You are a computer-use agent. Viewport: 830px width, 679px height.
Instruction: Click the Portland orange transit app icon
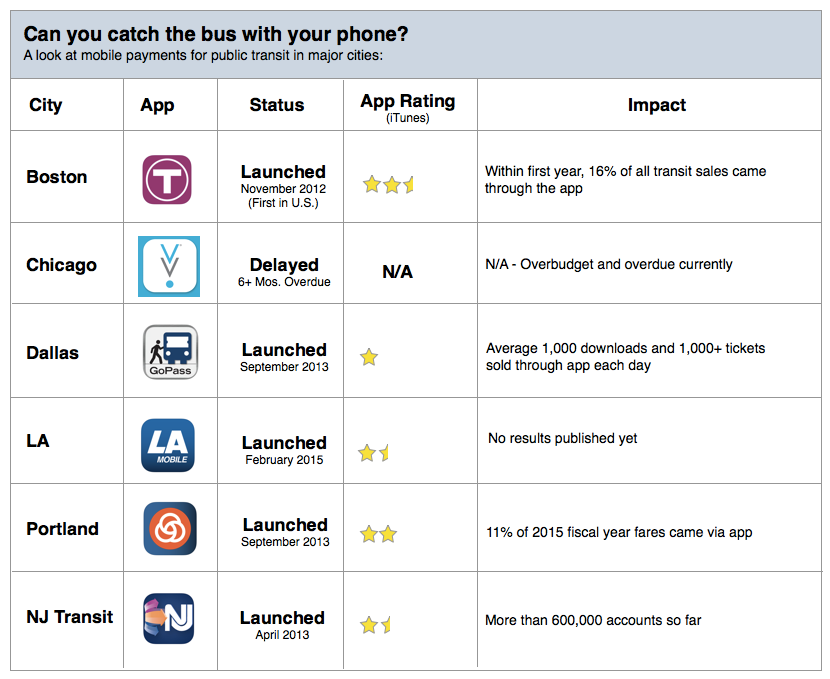[170, 529]
